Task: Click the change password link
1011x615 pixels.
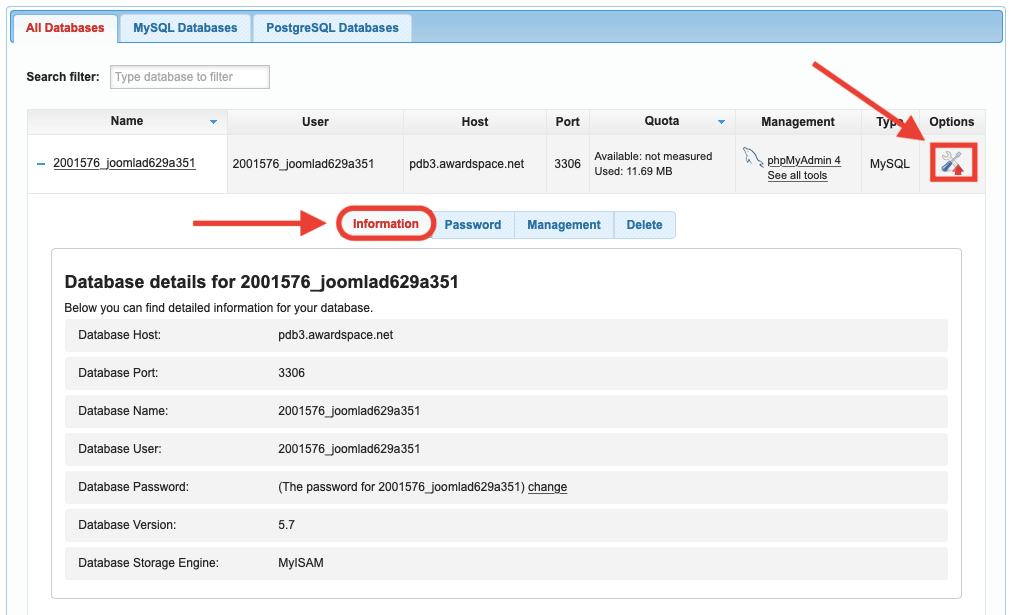Action: 547,487
